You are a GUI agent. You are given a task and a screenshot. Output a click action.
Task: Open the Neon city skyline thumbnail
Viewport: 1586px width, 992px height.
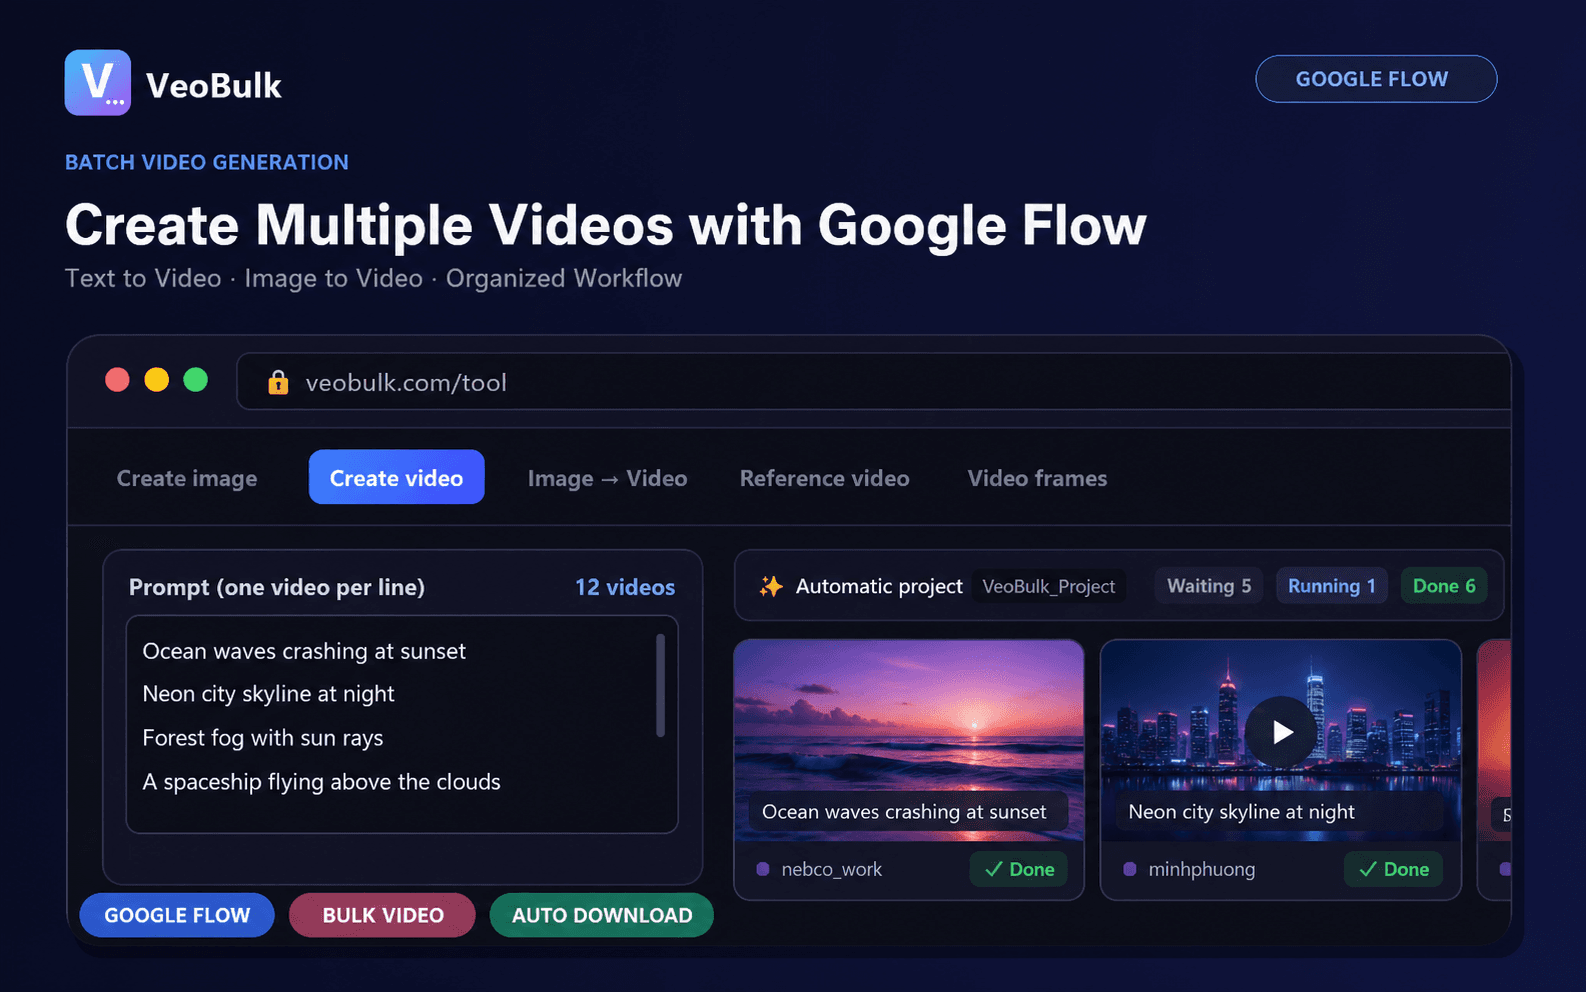pos(1281,740)
